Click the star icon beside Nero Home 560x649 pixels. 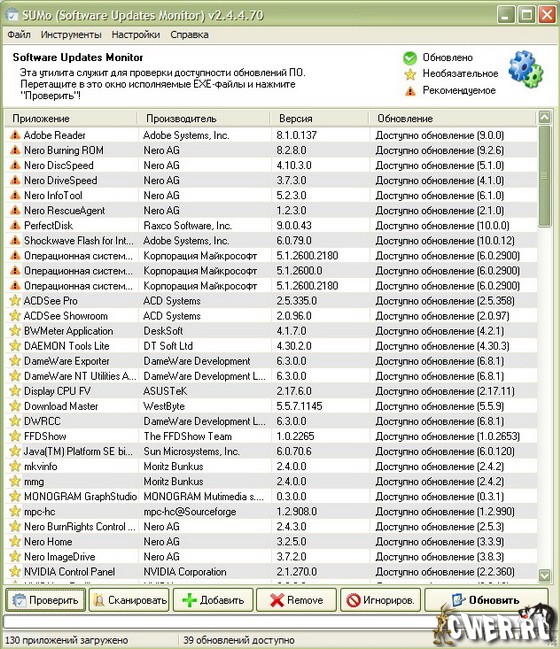pyautogui.click(x=15, y=541)
